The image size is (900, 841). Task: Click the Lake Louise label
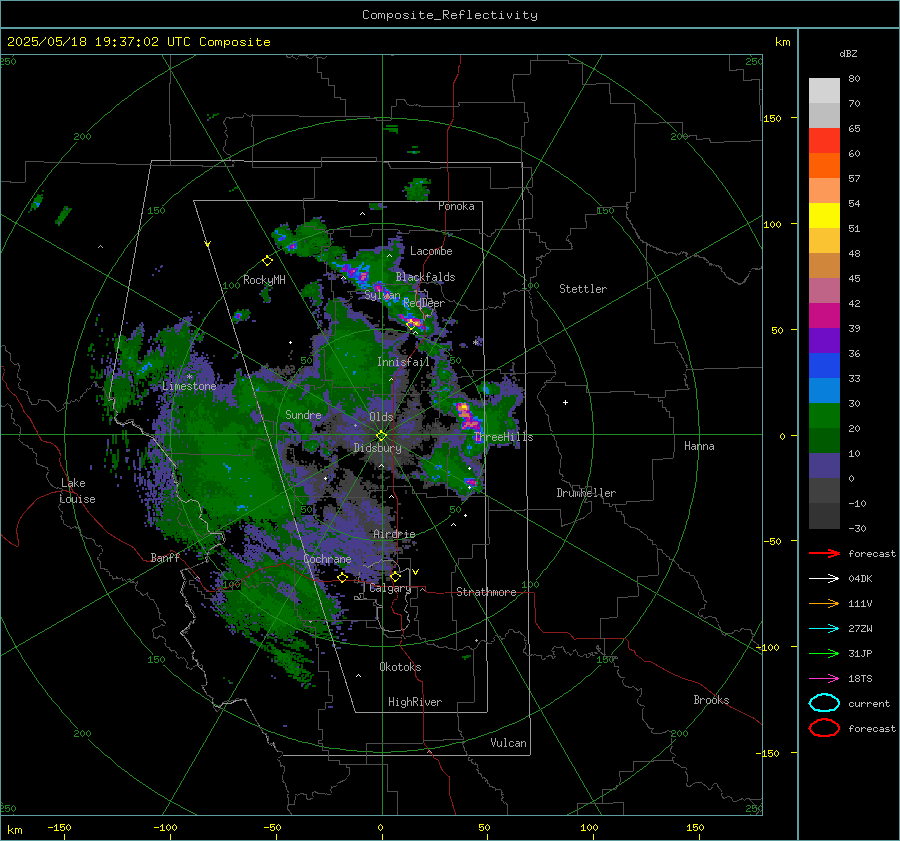[x=77, y=491]
